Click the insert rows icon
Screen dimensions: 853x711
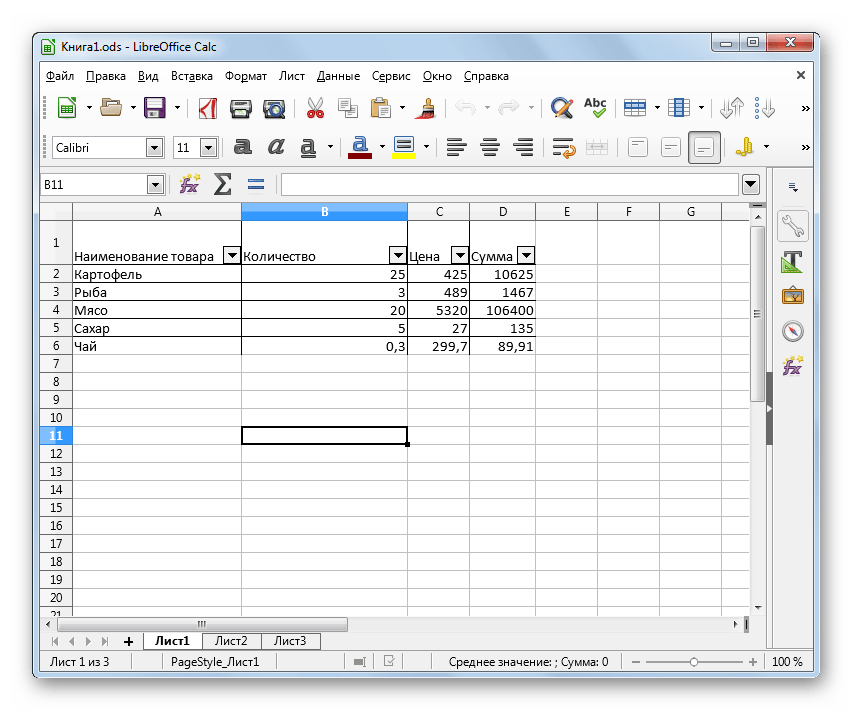(x=635, y=108)
